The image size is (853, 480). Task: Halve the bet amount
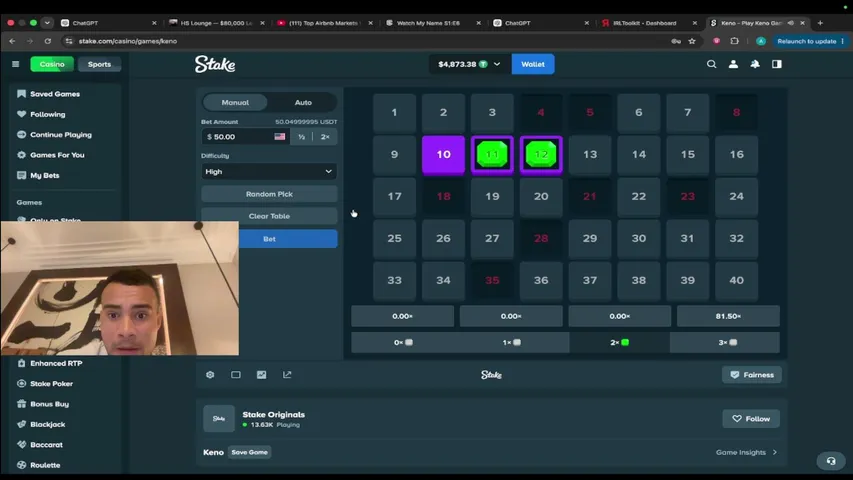coord(301,137)
